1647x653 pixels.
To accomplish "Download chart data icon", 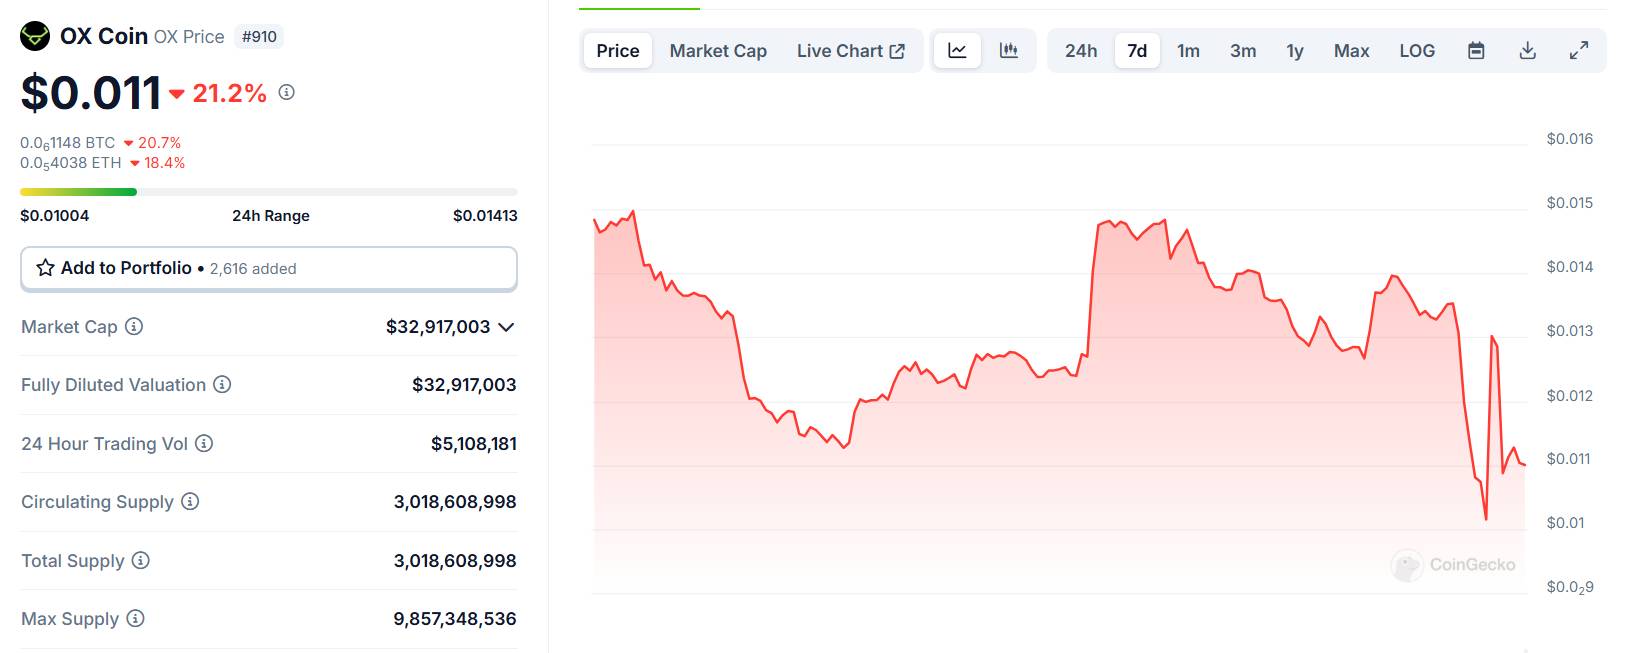I will click(x=1527, y=51).
